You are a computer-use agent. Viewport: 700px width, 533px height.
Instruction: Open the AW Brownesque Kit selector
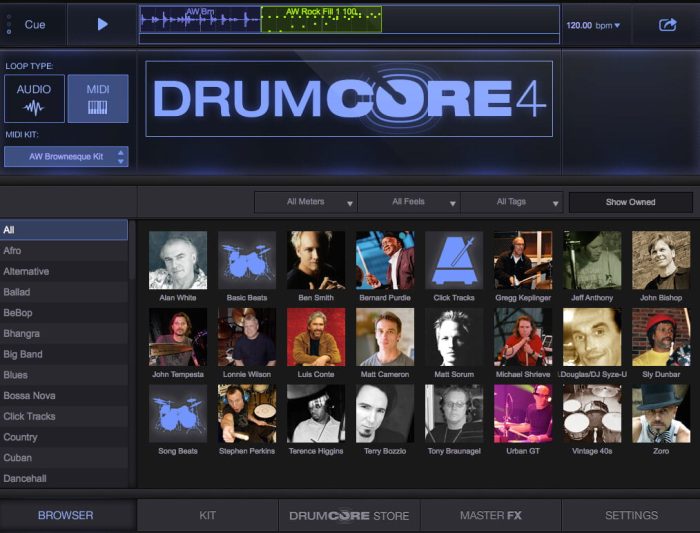(66, 157)
